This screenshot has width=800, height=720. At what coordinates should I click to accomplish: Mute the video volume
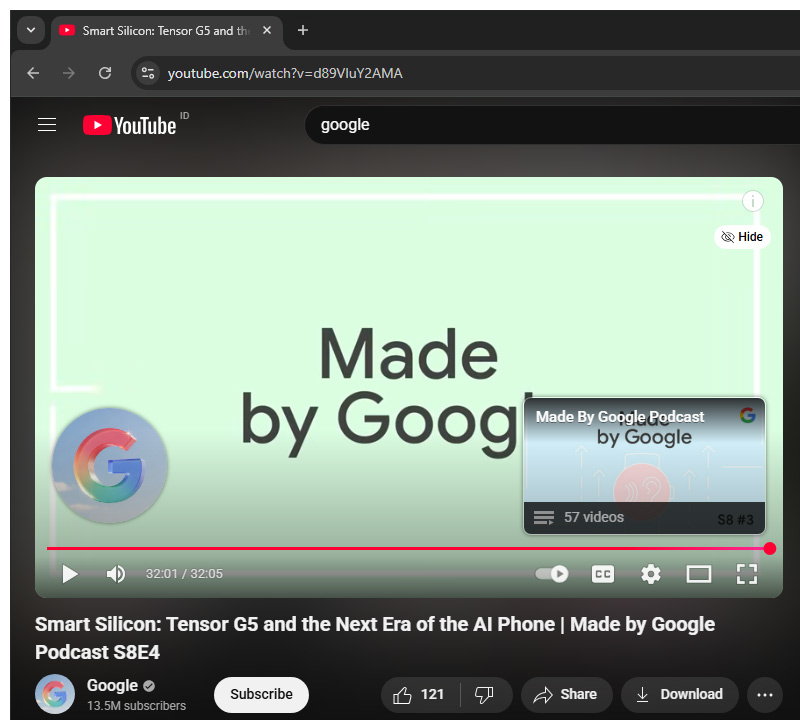click(116, 574)
